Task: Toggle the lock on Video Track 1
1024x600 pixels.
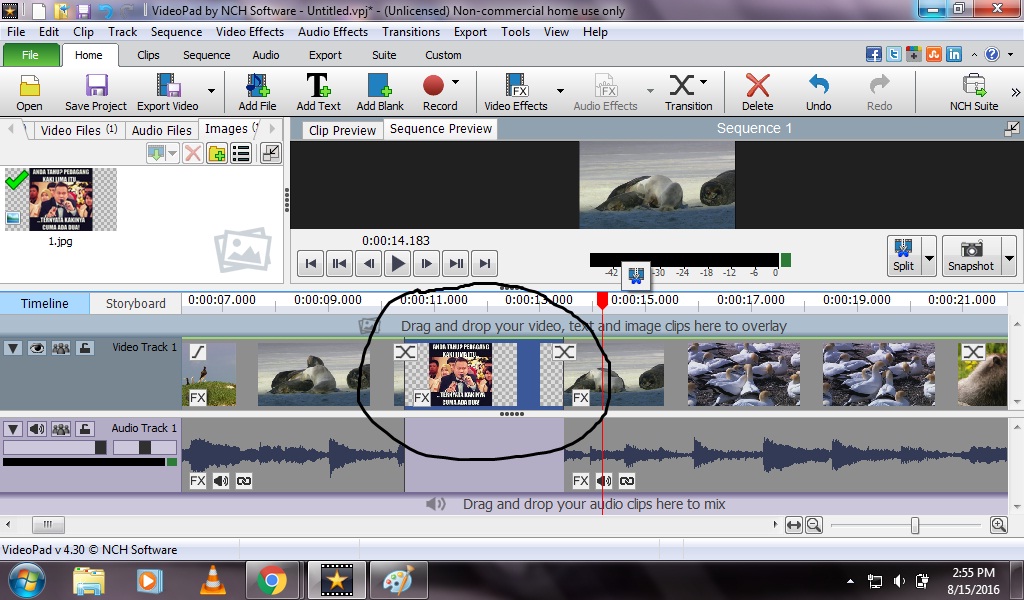Action: pyautogui.click(x=85, y=348)
